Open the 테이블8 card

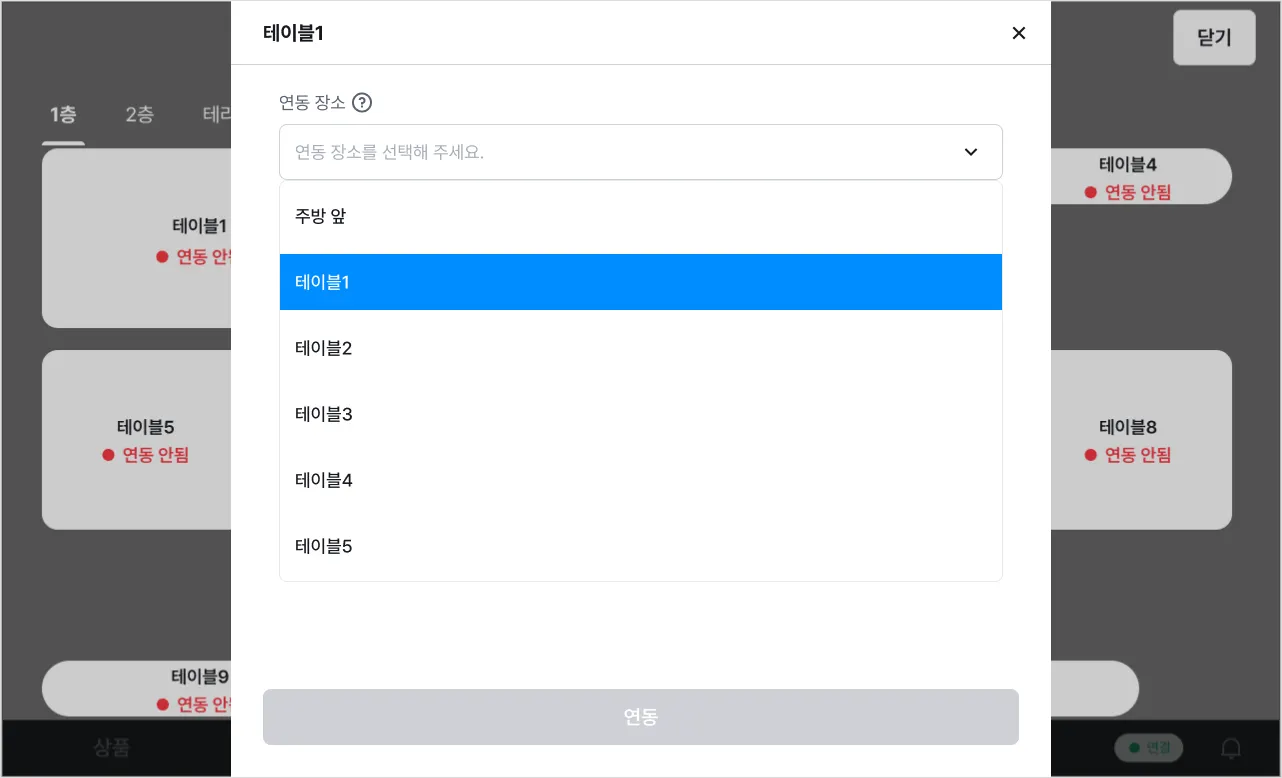click(1140, 440)
